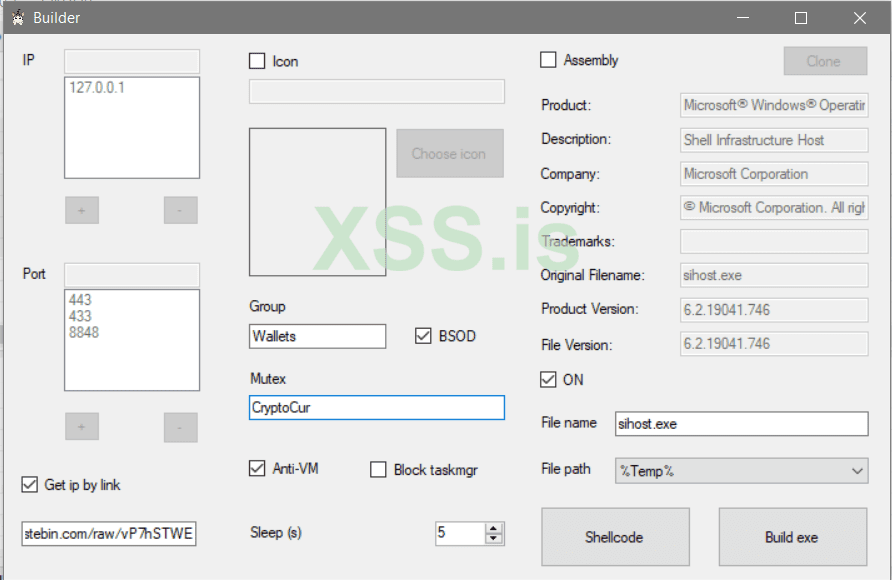
Task: Click the Clone button
Action: 825,61
